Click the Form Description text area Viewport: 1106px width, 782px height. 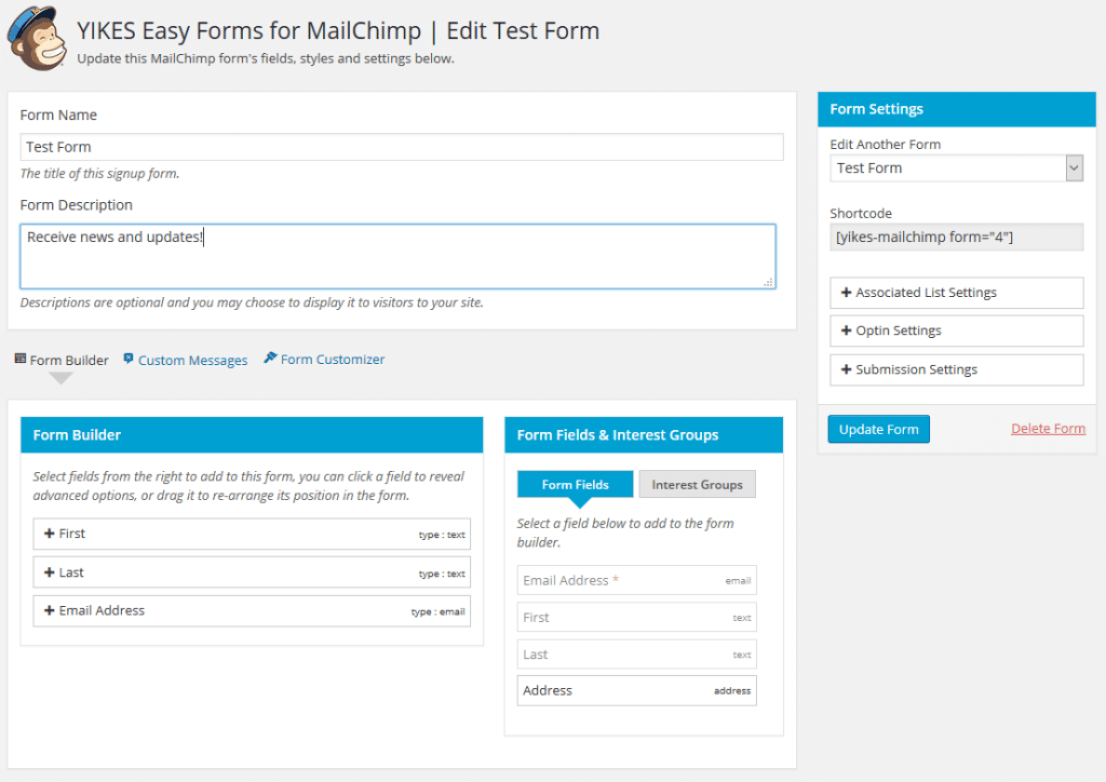pyautogui.click(x=398, y=257)
